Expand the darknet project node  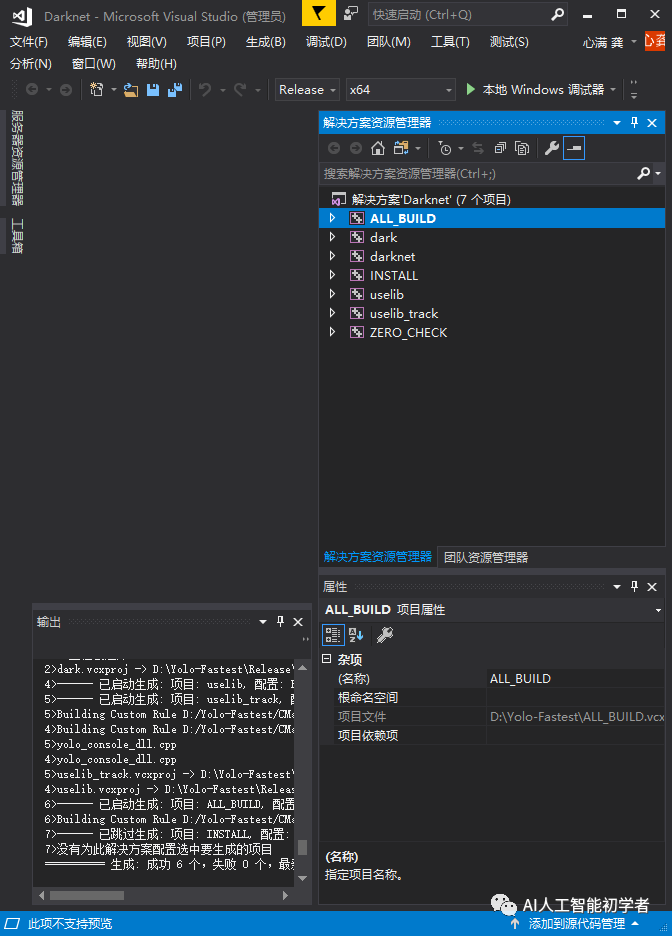(332, 256)
